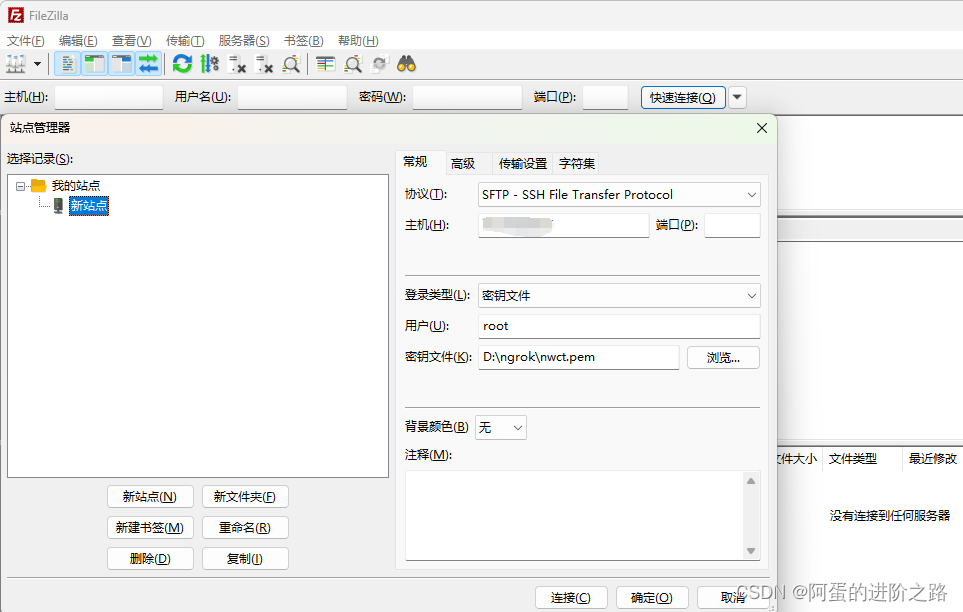Select the 新站点 entry in the tree
This screenshot has height=612, width=963.
tap(89, 205)
